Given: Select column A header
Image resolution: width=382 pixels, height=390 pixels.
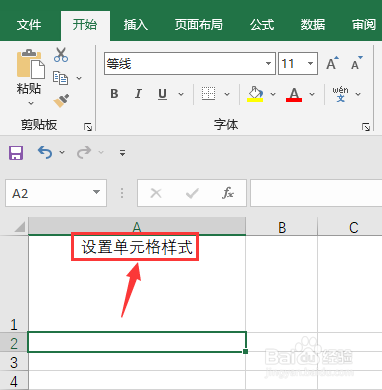Looking at the screenshot, I should 137,227.
